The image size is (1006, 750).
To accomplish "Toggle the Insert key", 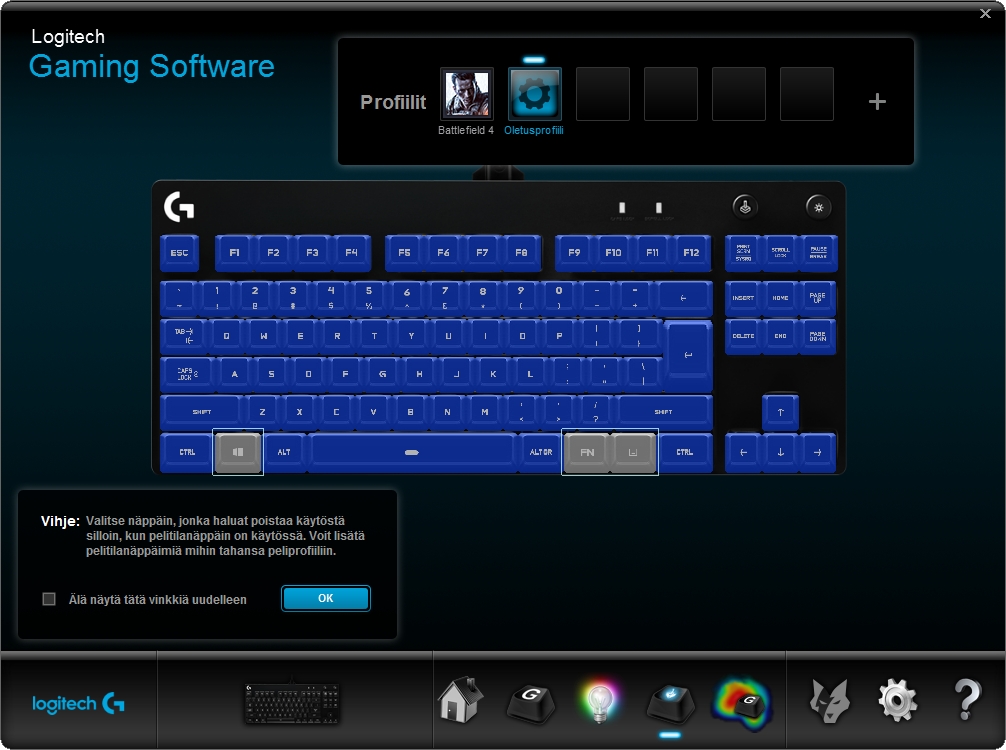I will click(x=743, y=298).
